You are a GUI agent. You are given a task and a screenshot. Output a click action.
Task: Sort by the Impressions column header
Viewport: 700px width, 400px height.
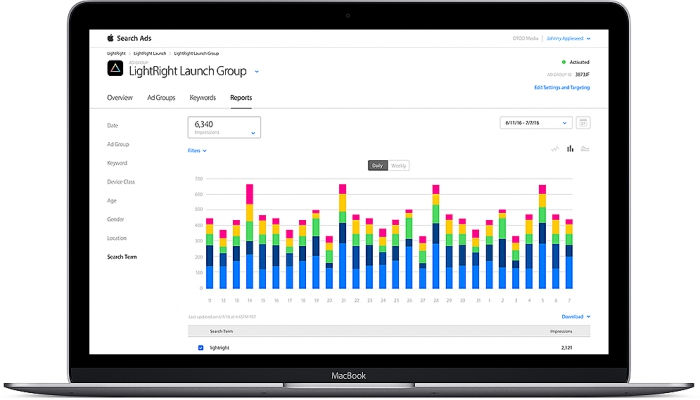pos(561,331)
